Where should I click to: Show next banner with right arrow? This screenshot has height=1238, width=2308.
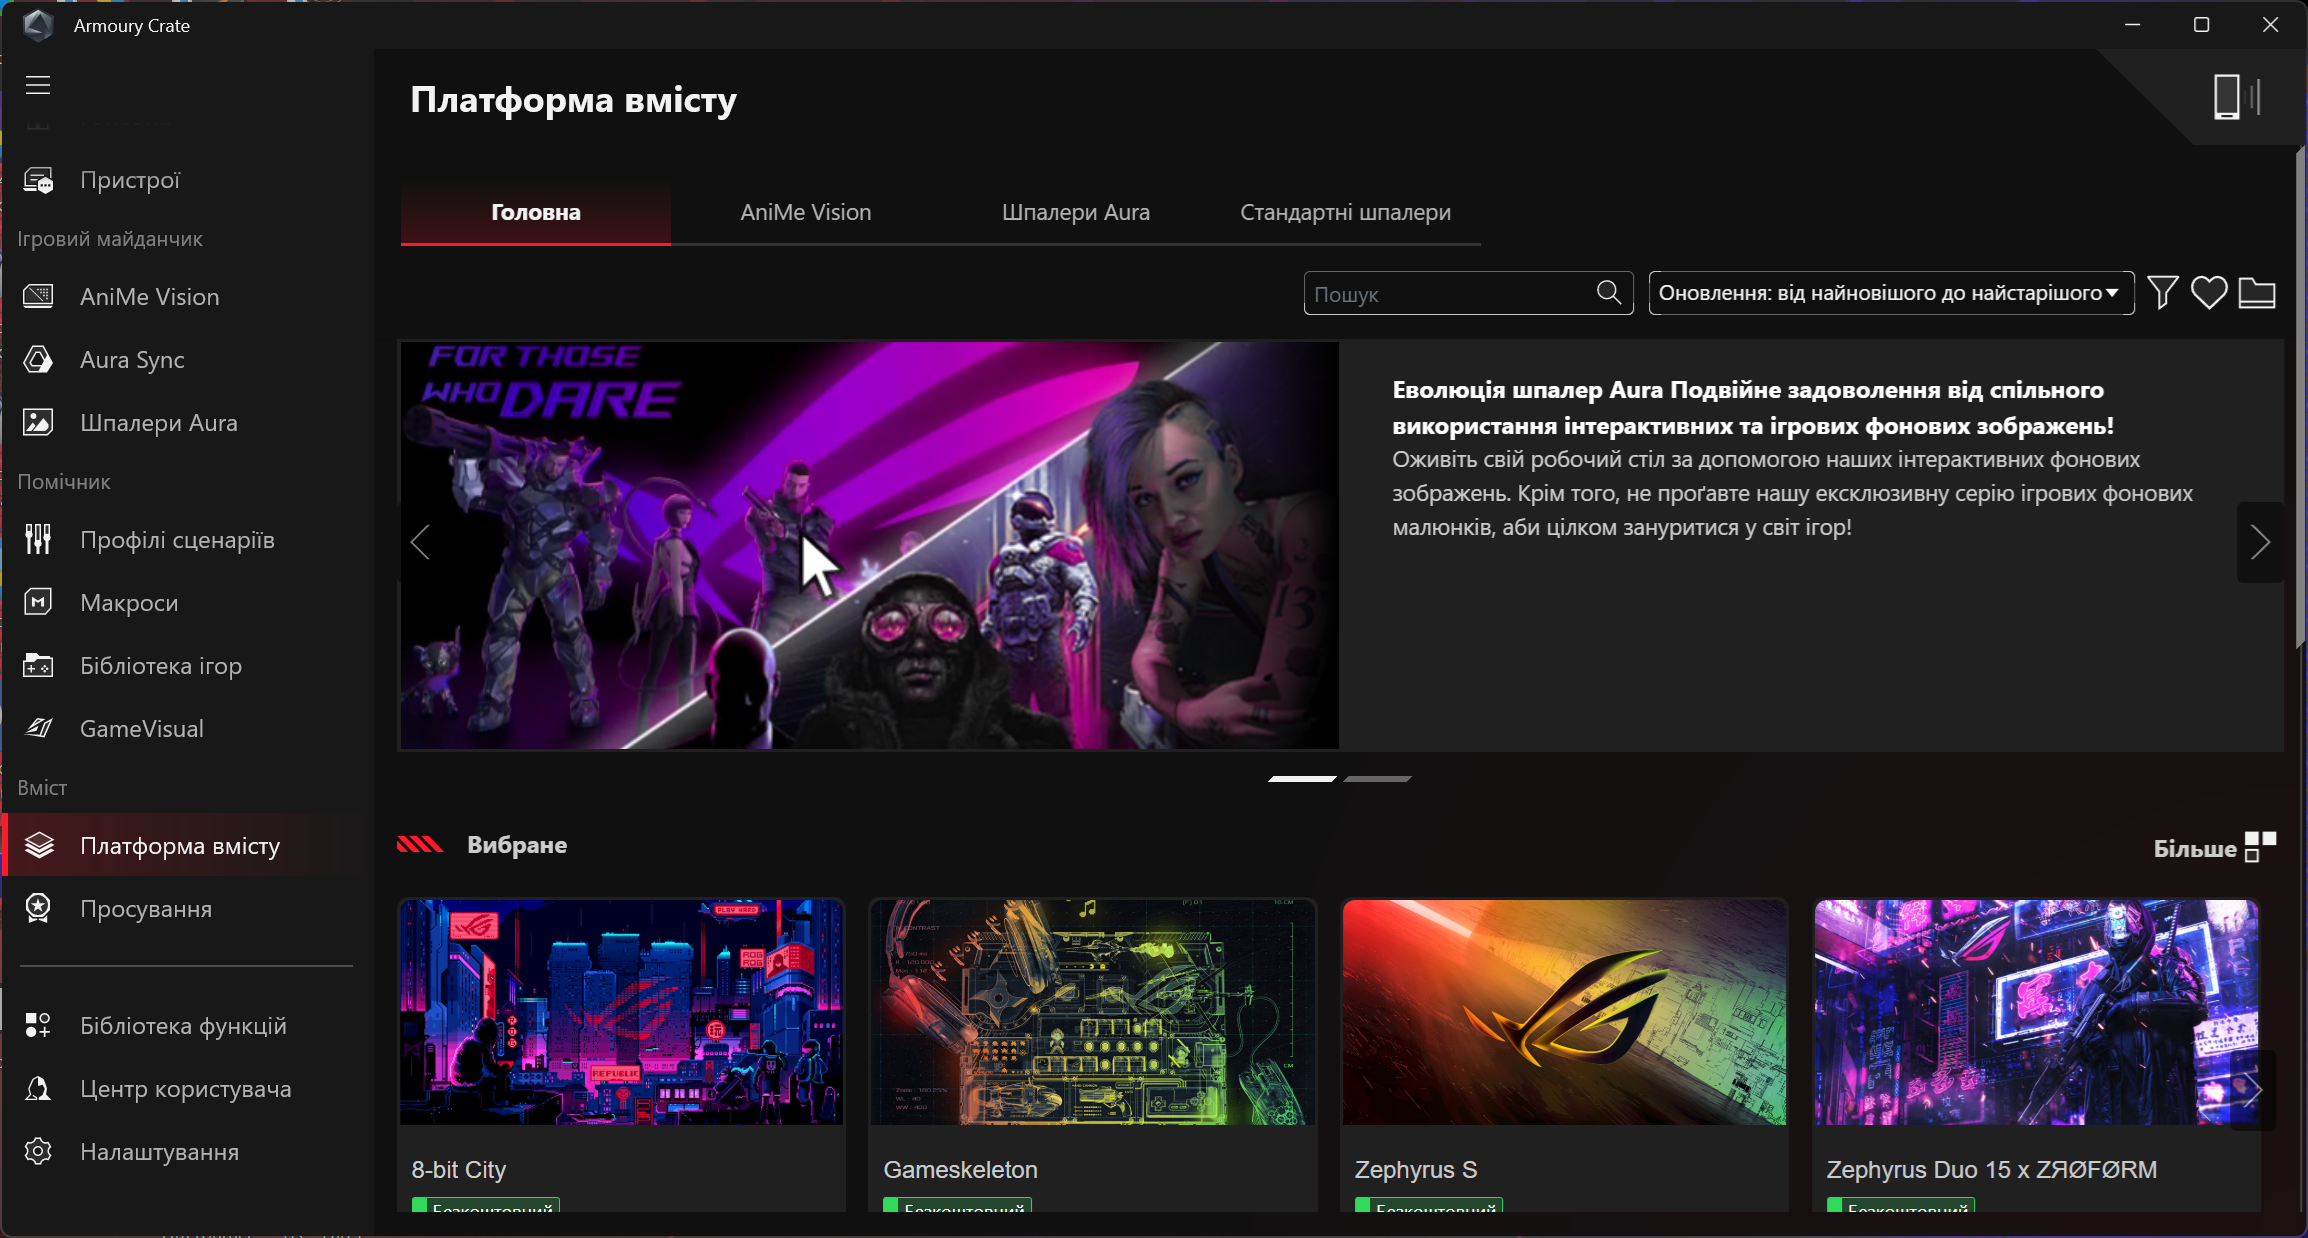pyautogui.click(x=2260, y=543)
